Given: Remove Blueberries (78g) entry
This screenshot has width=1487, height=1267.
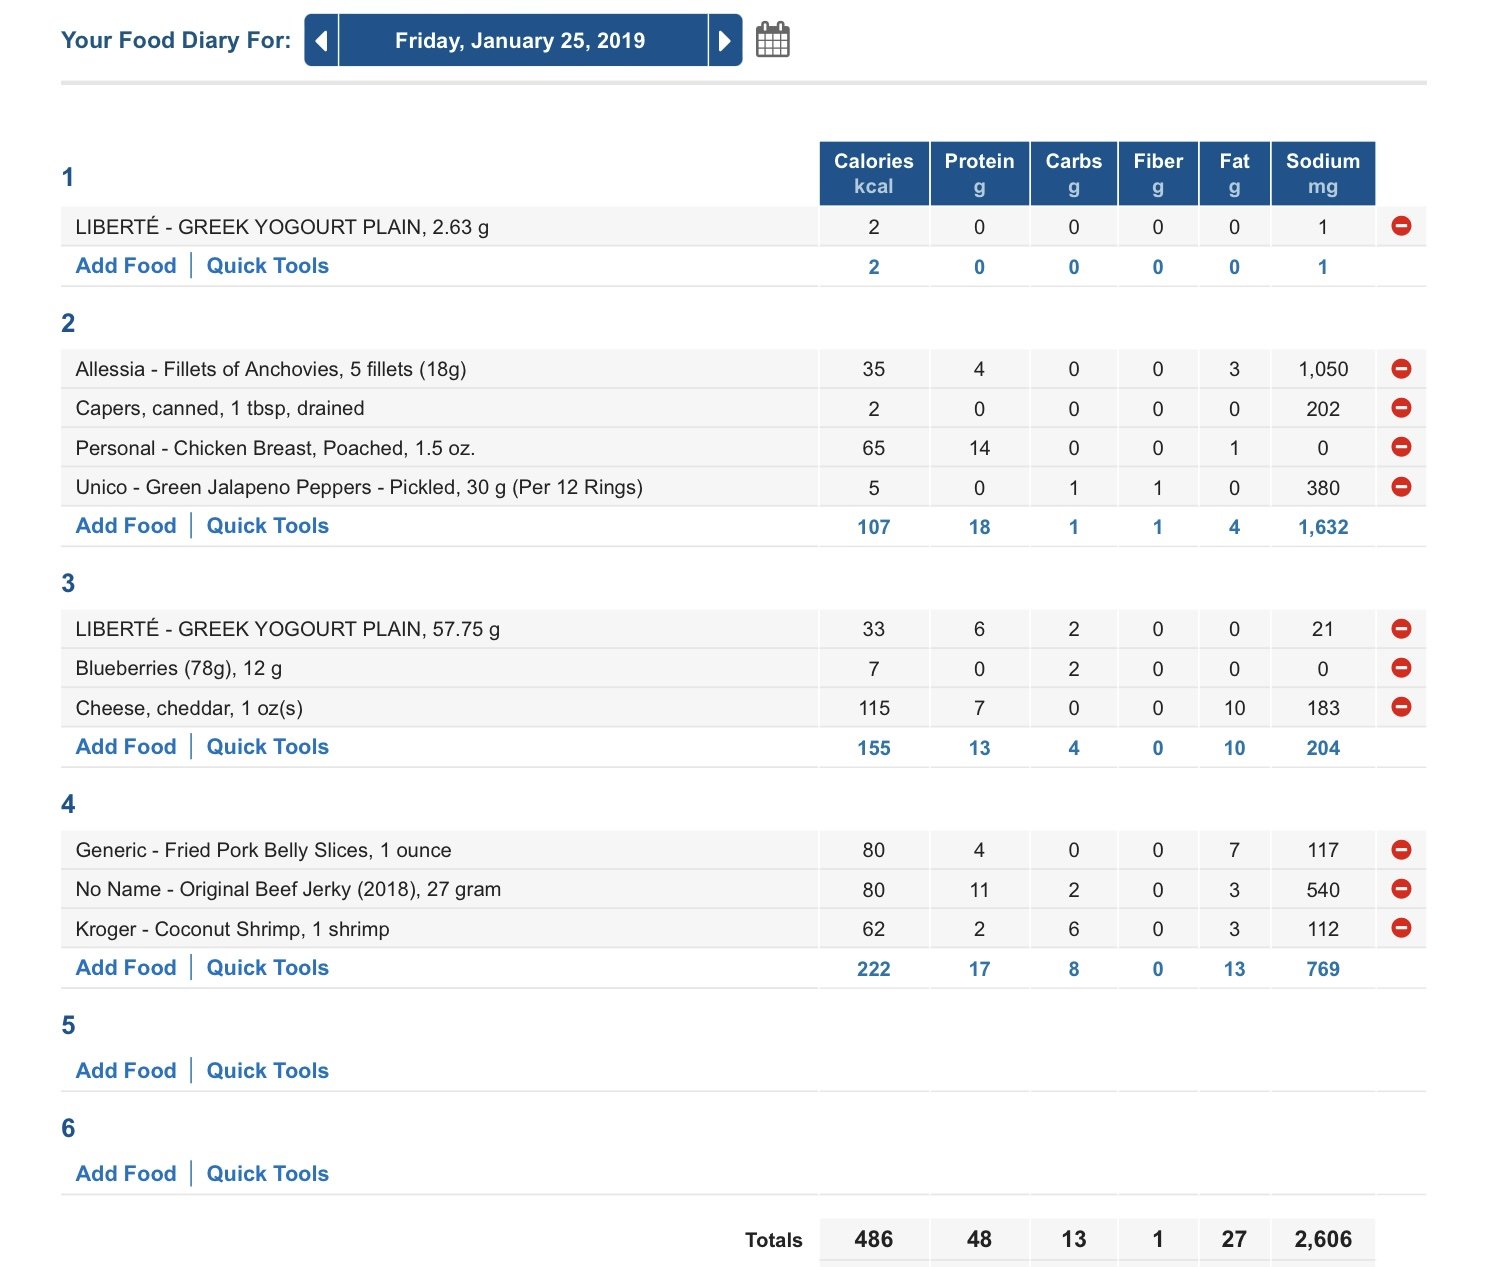Looking at the screenshot, I should [1401, 668].
